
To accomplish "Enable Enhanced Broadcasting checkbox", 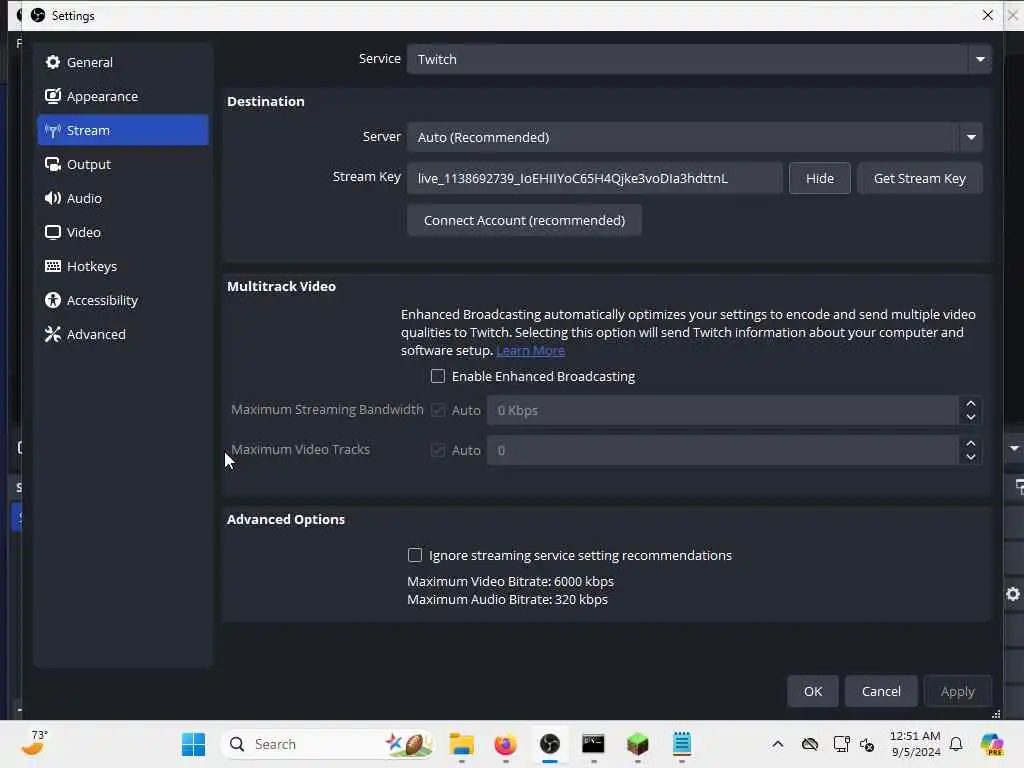I will [438, 376].
